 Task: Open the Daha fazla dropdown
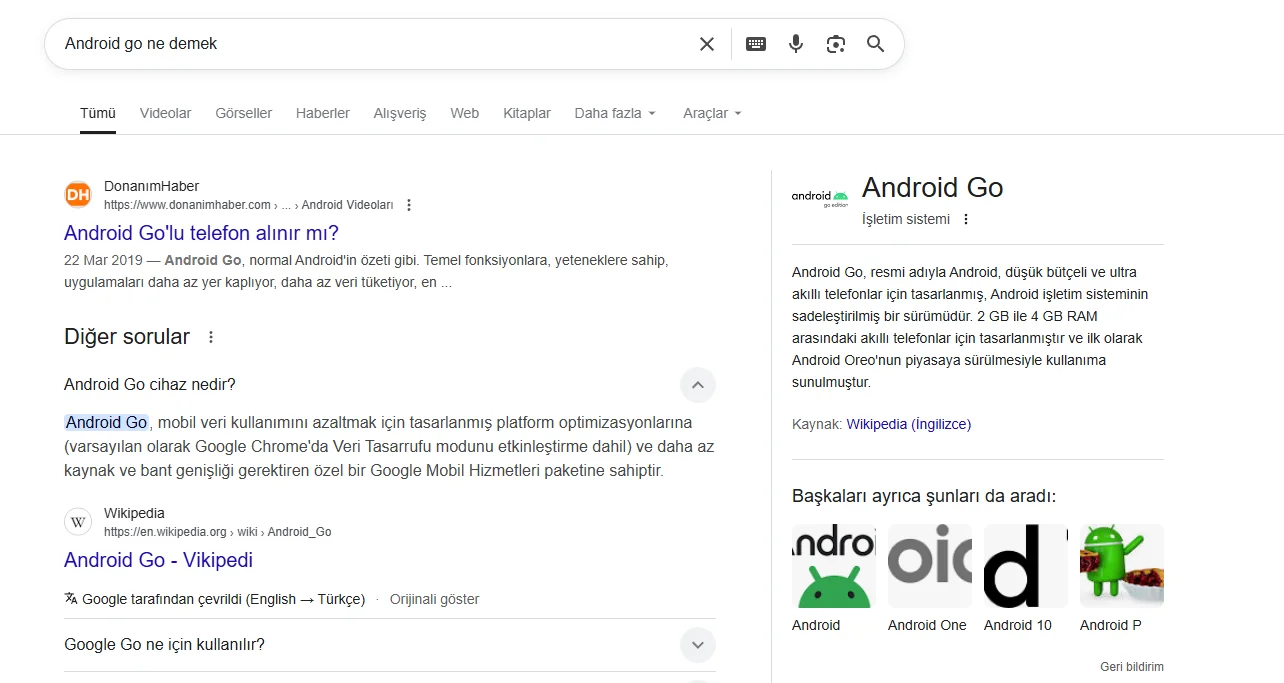(x=615, y=113)
